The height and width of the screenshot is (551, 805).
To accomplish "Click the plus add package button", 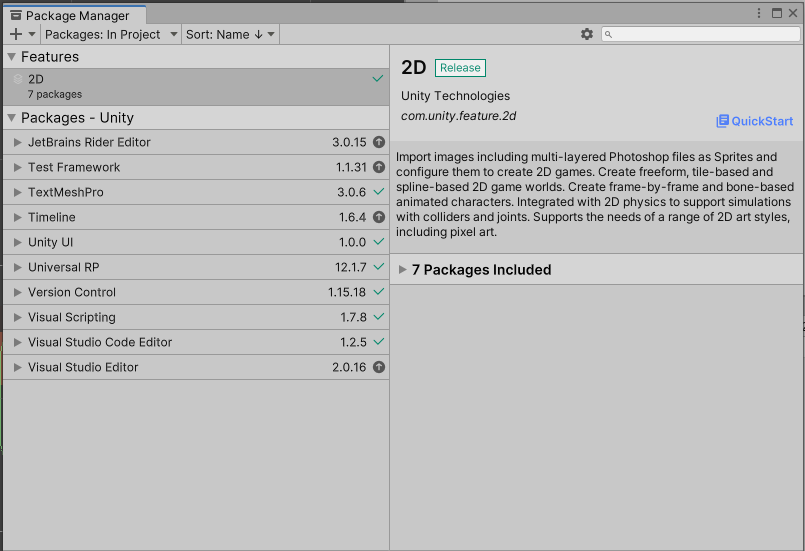I will (x=16, y=34).
